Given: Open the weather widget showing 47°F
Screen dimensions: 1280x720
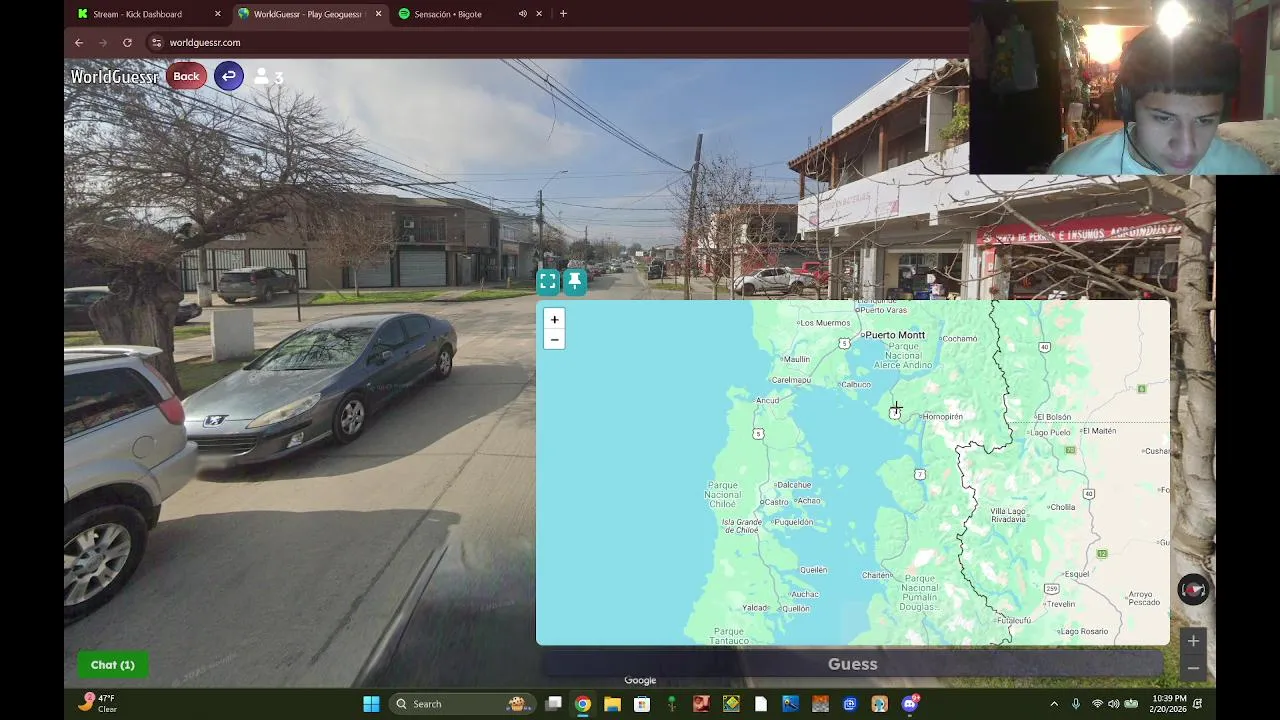Looking at the screenshot, I should click(98, 704).
